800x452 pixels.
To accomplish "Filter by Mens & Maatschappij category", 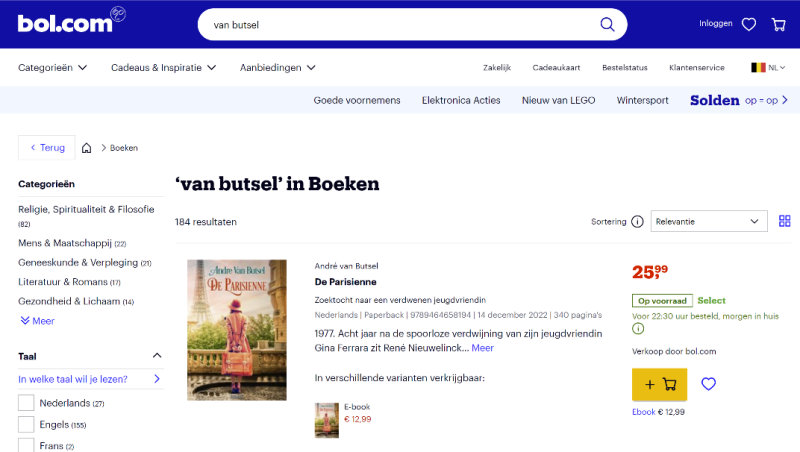I will point(72,243).
